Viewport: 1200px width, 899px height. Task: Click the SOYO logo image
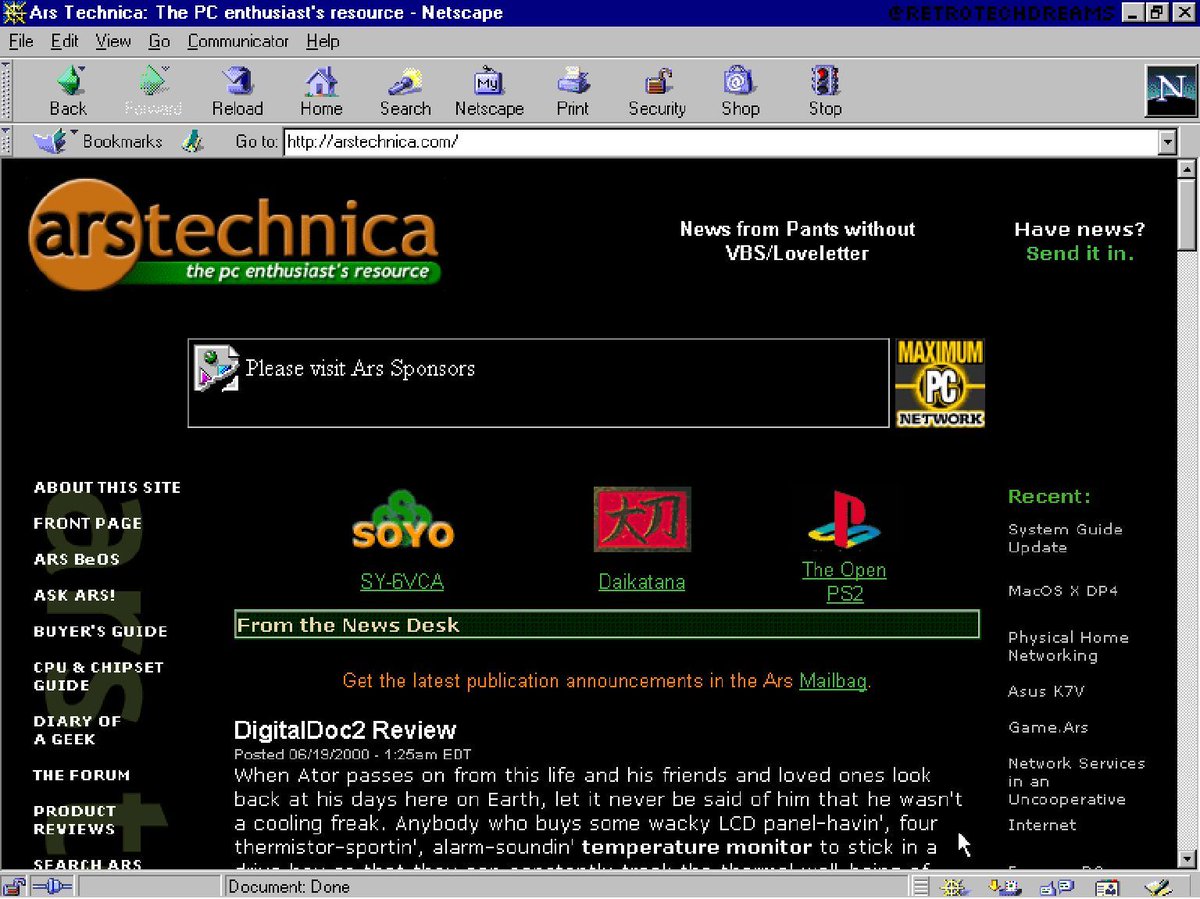pos(402,521)
